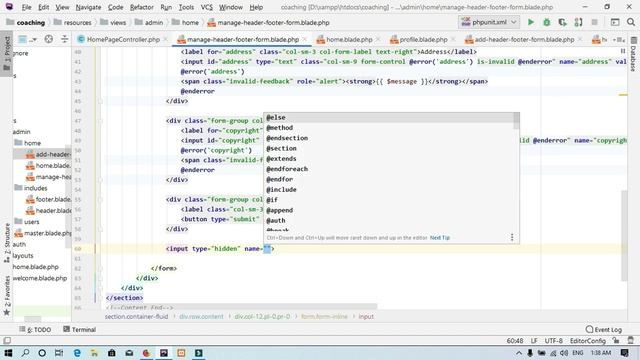Viewport: 640px width, 360px height.
Task: Show hidden editor tabs list
Action: (x=618, y=40)
